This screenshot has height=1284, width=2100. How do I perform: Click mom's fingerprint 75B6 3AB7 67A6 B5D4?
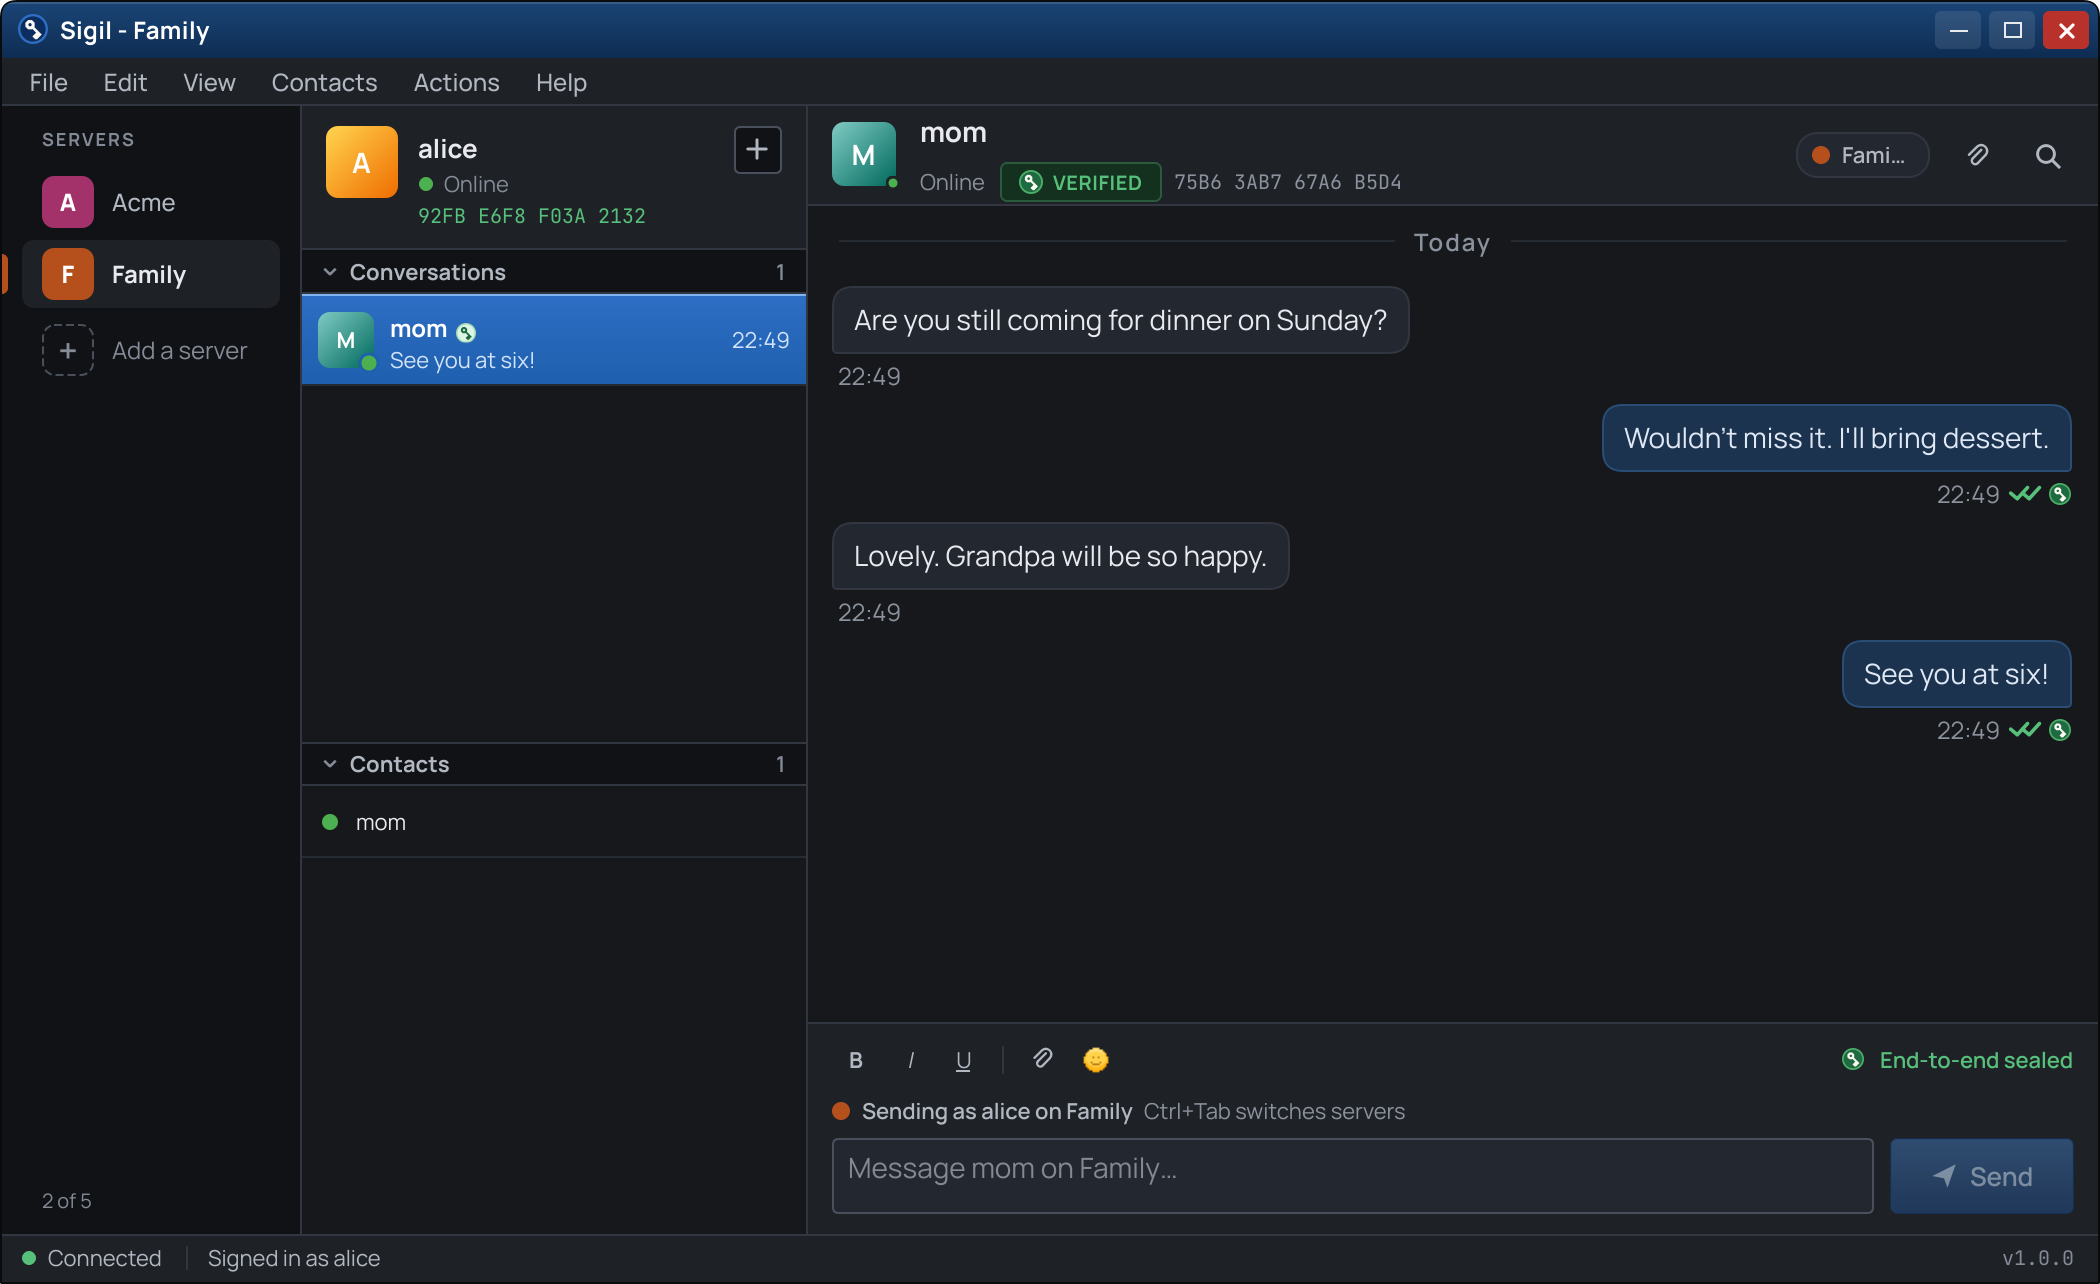tap(1288, 182)
